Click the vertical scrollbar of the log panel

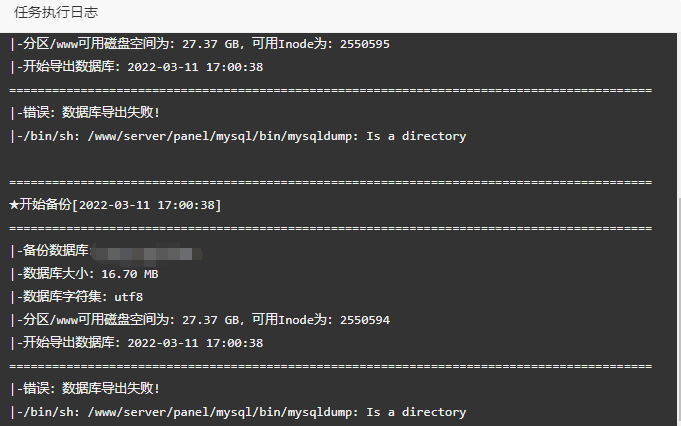pos(679,229)
